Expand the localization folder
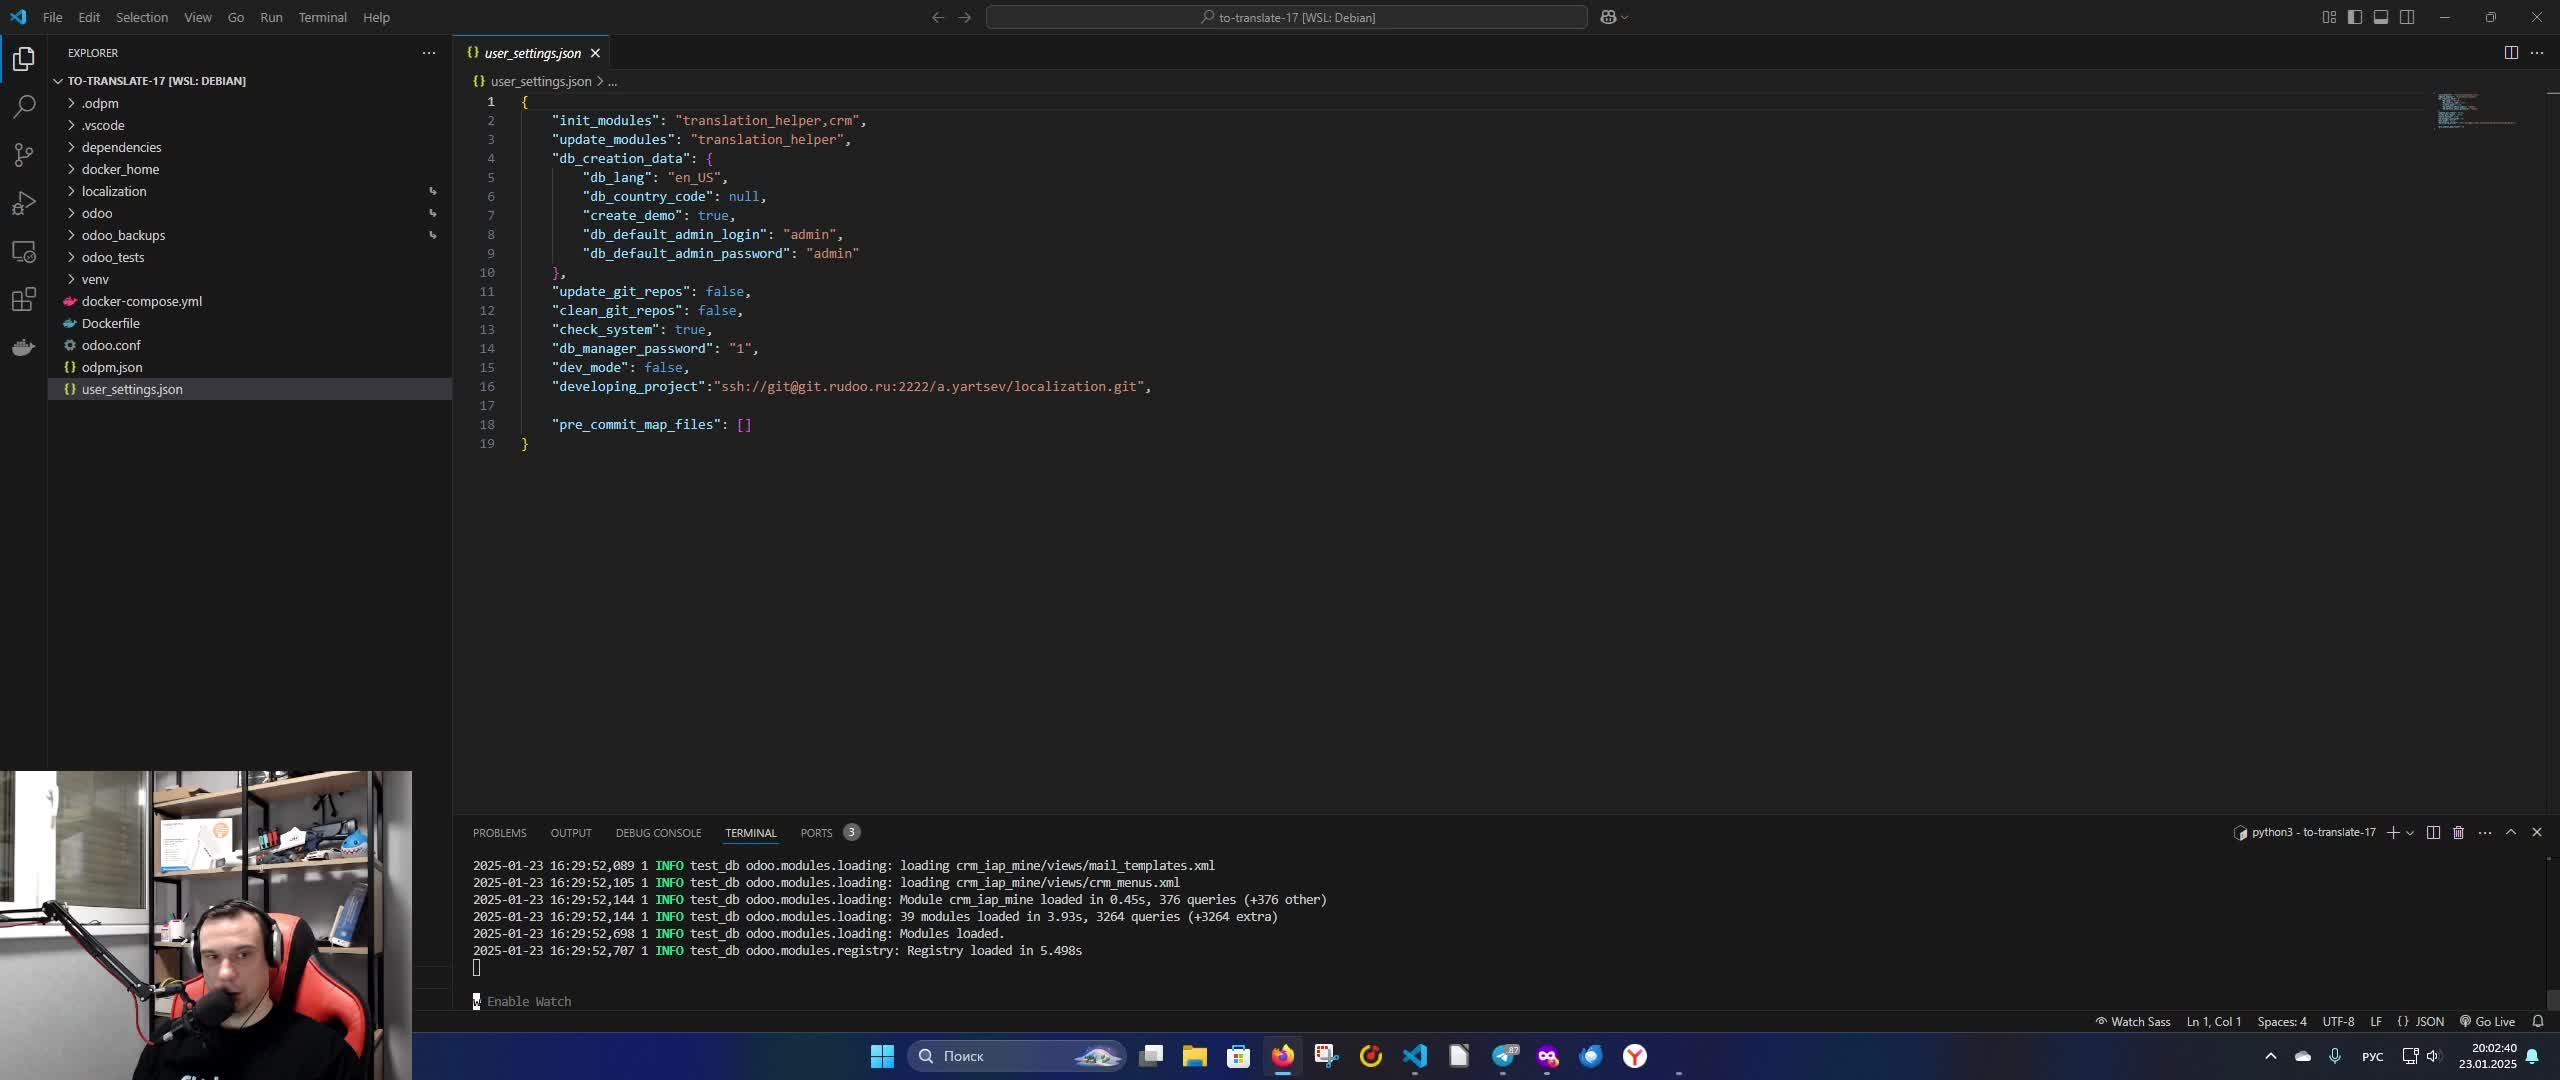 point(114,191)
